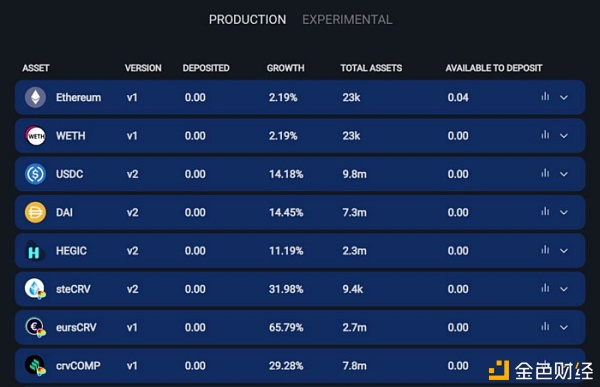Open the chart icon for WETH vault
The image size is (600, 387).
coord(545,135)
